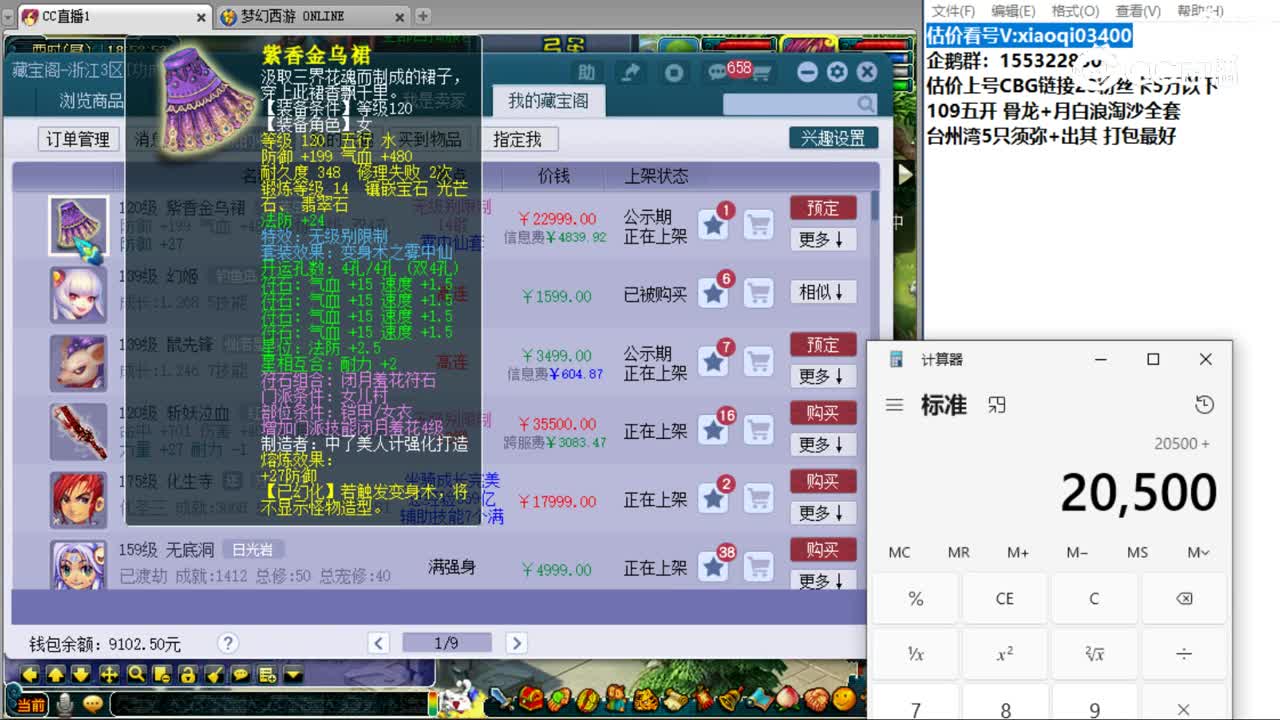Click the round stop icon in header
The height and width of the screenshot is (720, 1280).
pos(674,72)
